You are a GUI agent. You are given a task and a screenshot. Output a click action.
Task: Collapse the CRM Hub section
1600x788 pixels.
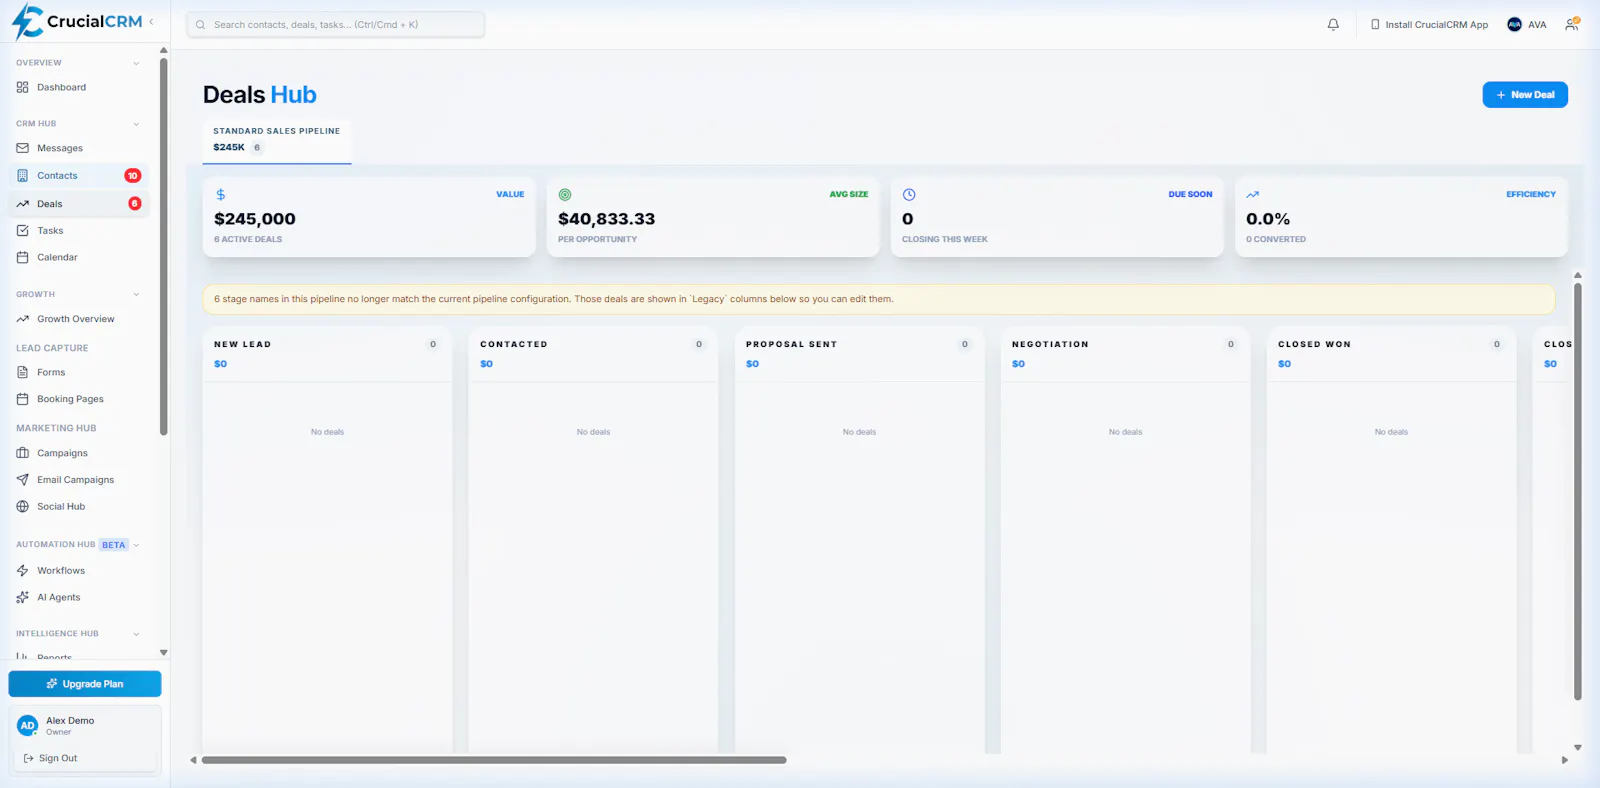tap(136, 124)
